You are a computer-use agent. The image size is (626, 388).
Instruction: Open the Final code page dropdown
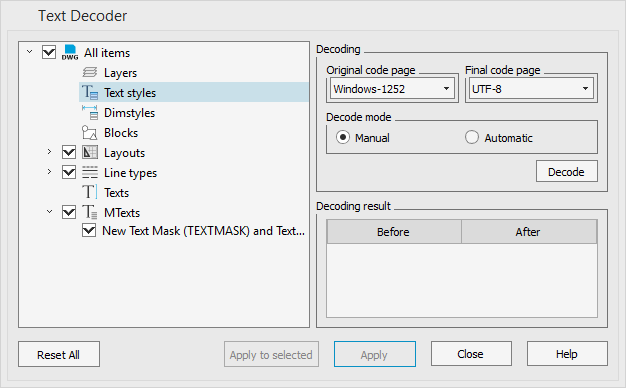click(531, 89)
